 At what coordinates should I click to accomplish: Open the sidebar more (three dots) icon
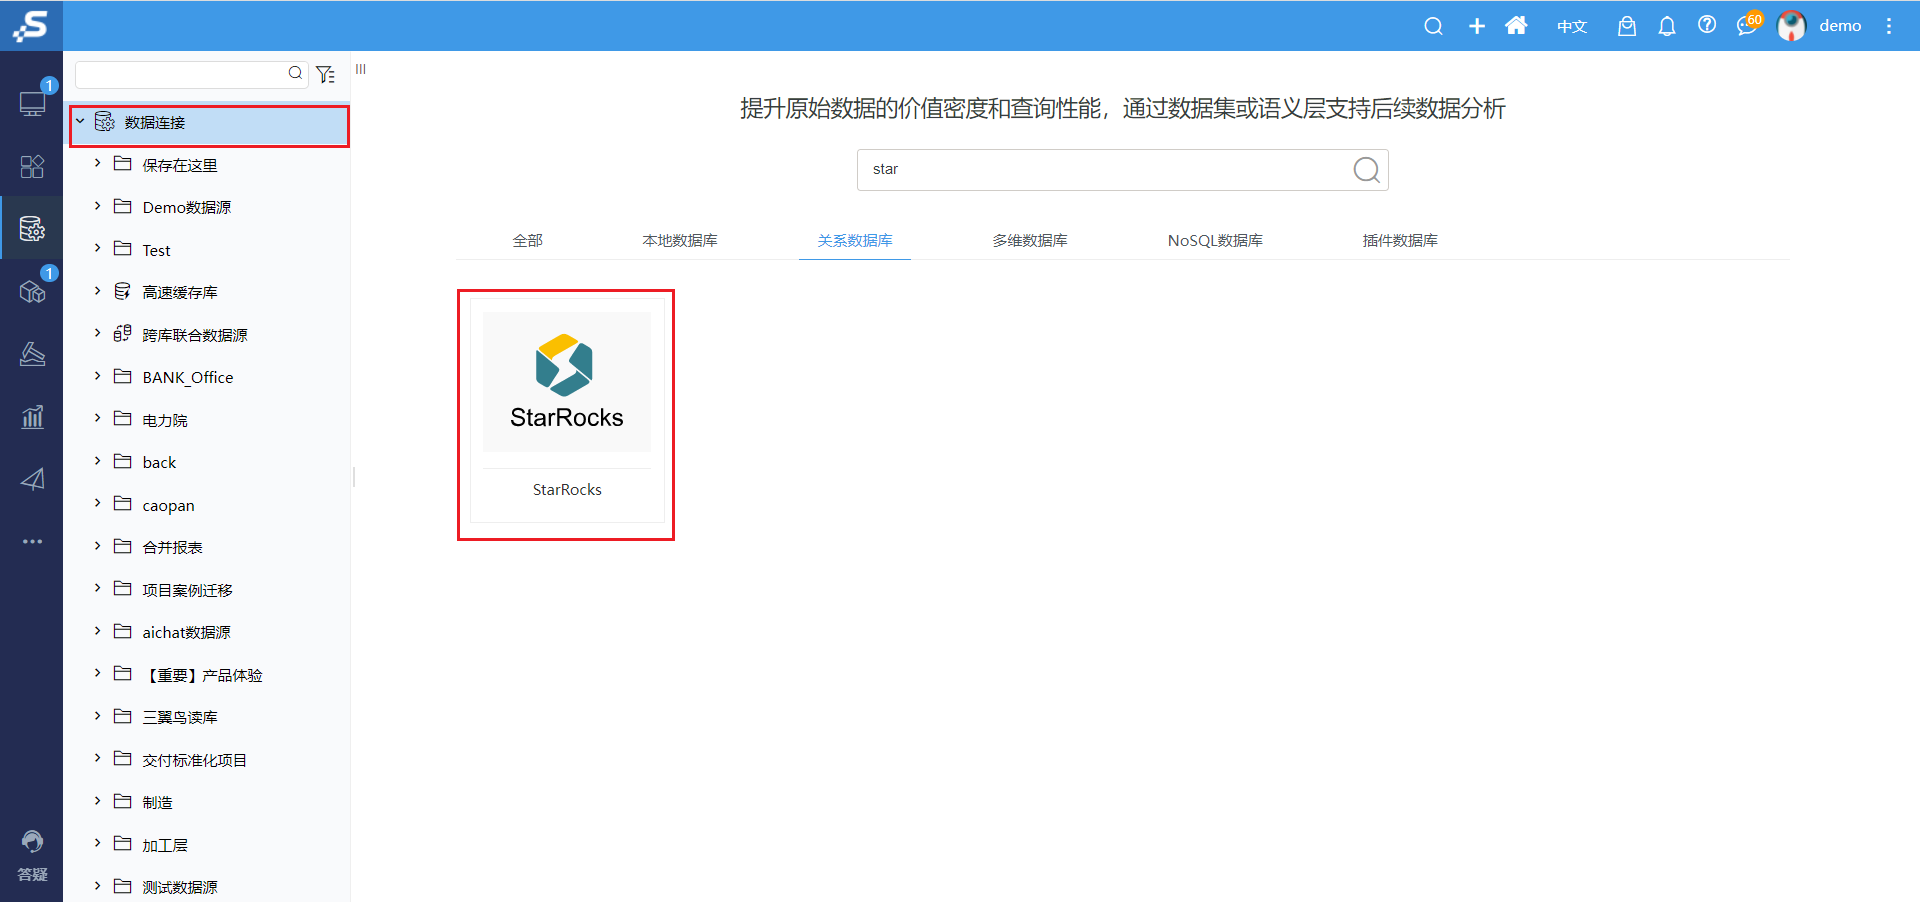pyautogui.click(x=32, y=541)
